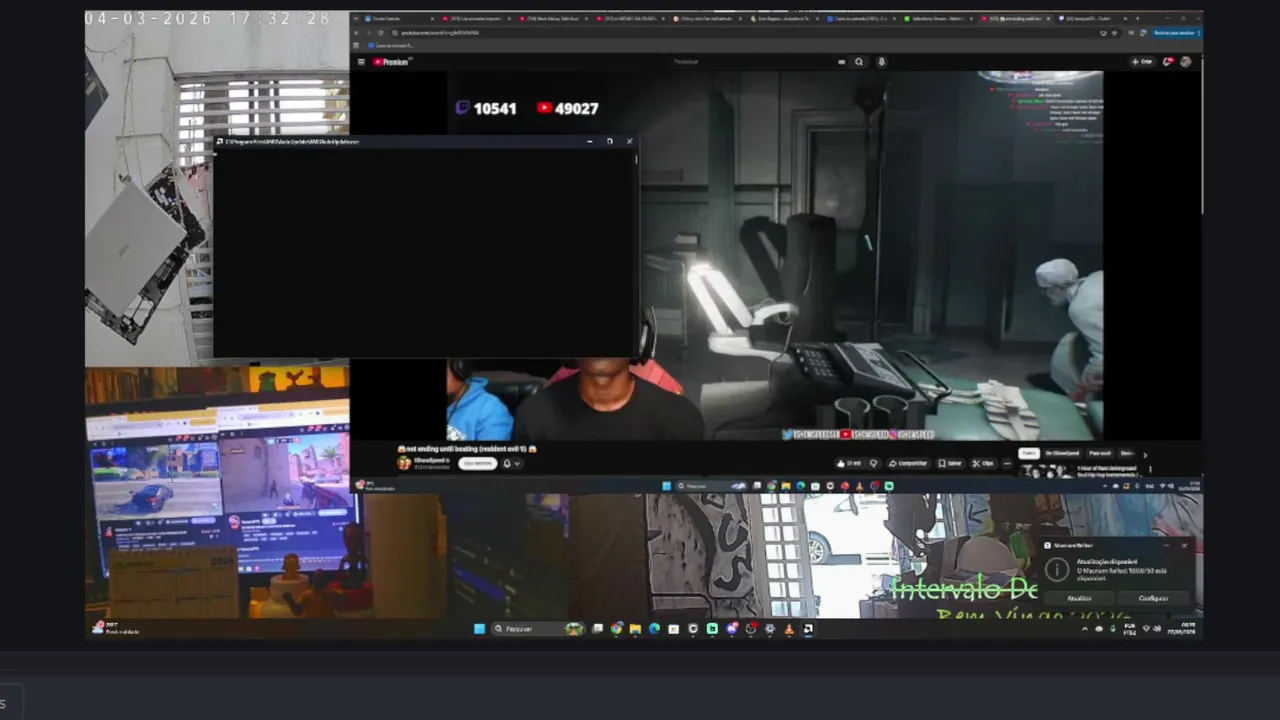Expand the notification options chevron beside the bell

pyautogui.click(x=517, y=463)
